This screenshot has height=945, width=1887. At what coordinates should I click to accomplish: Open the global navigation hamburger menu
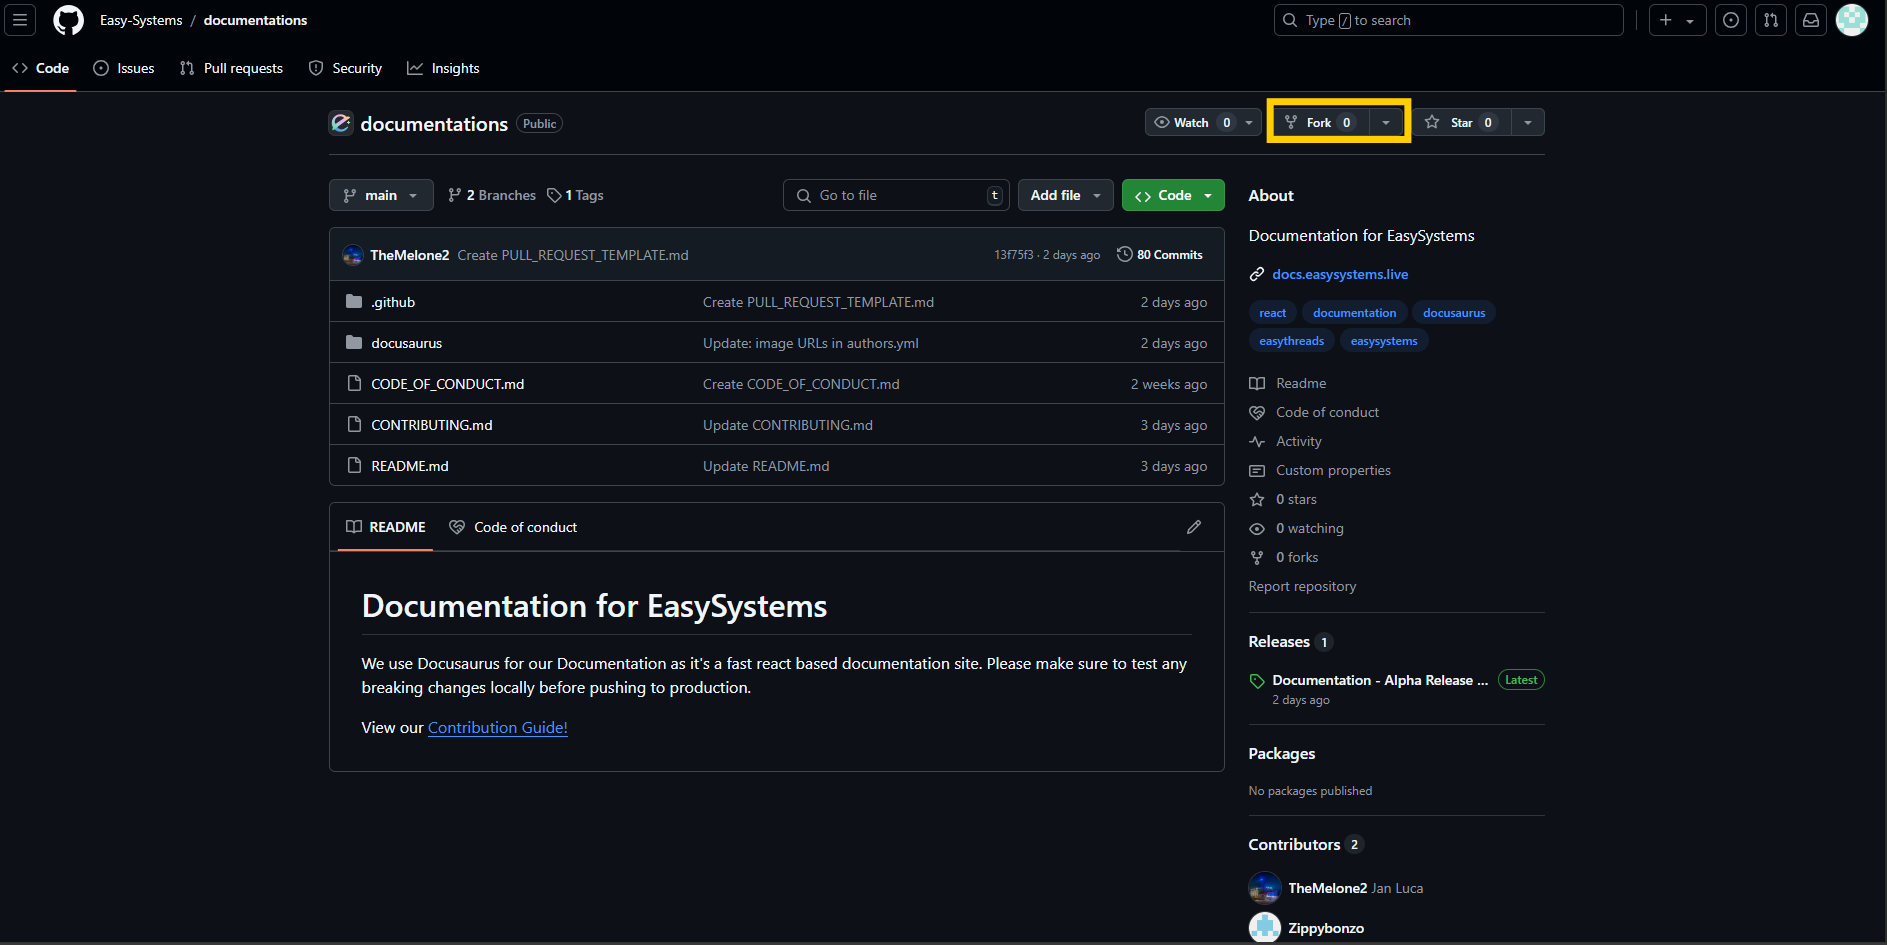pyautogui.click(x=18, y=20)
